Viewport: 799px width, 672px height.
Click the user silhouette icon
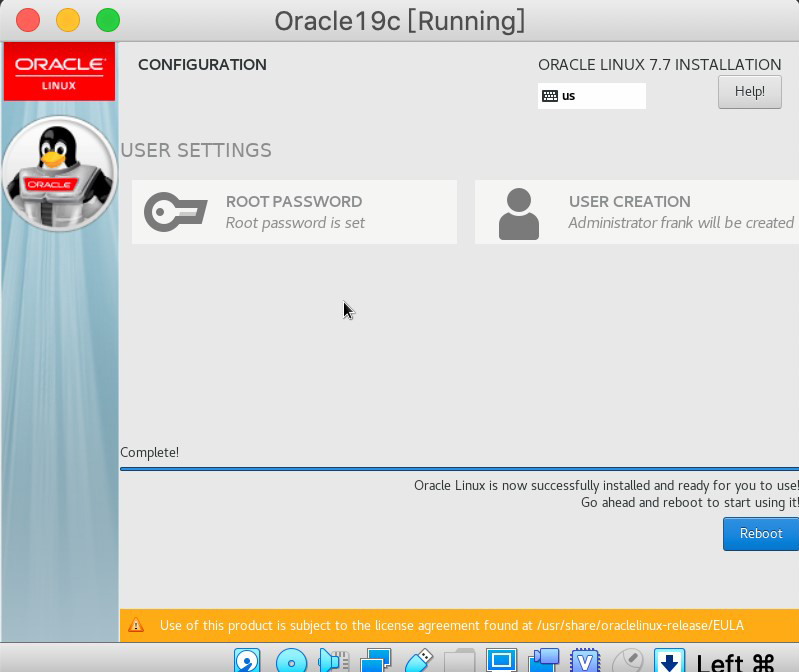pyautogui.click(x=519, y=213)
